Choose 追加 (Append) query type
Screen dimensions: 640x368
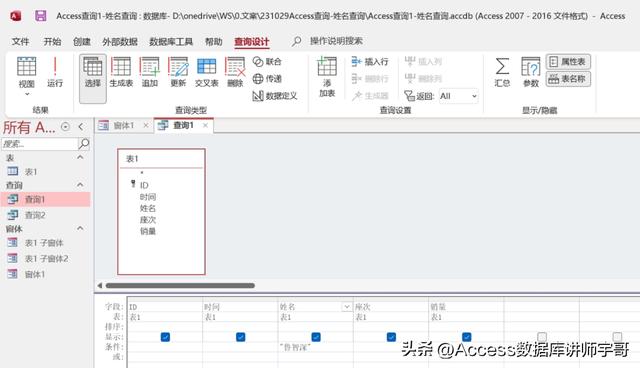point(149,72)
